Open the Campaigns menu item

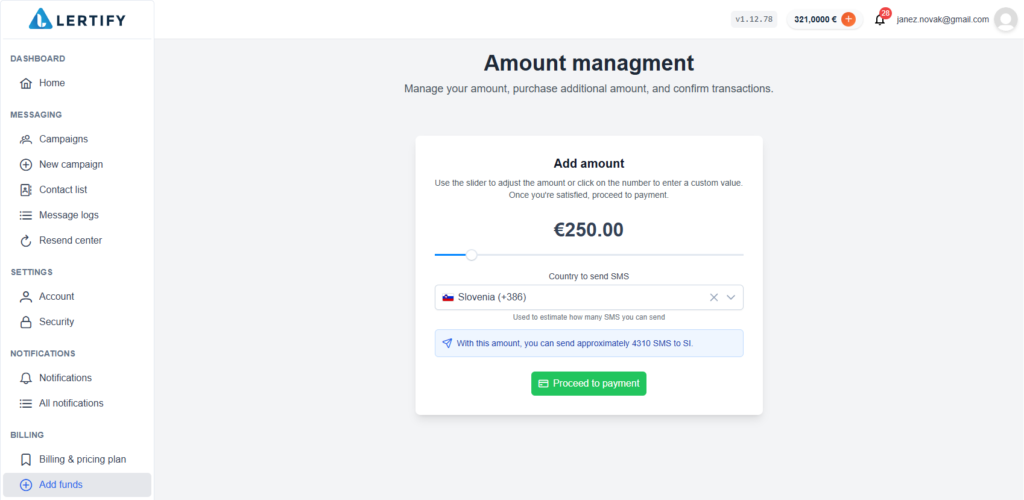pyautogui.click(x=63, y=139)
